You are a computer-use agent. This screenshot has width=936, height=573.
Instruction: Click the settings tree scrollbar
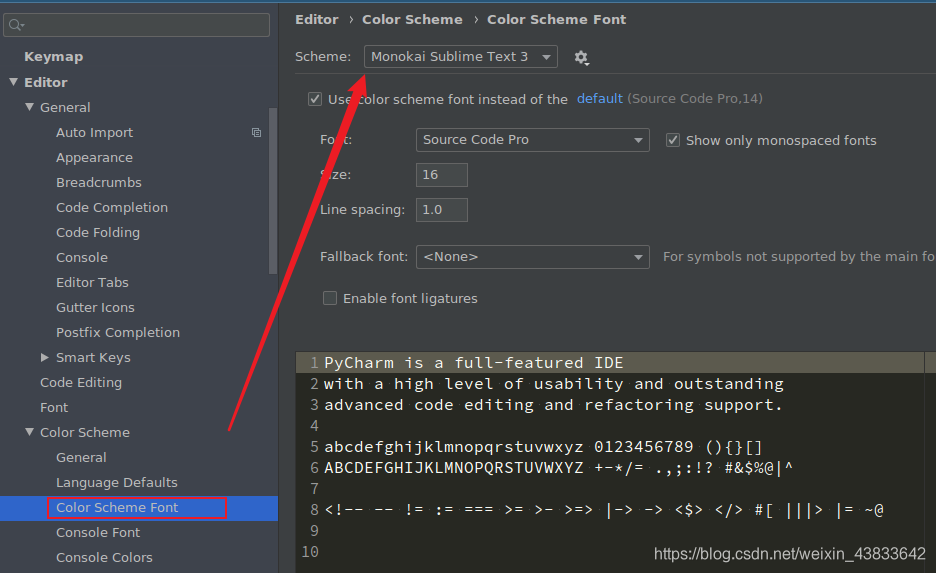pyautogui.click(x=273, y=191)
